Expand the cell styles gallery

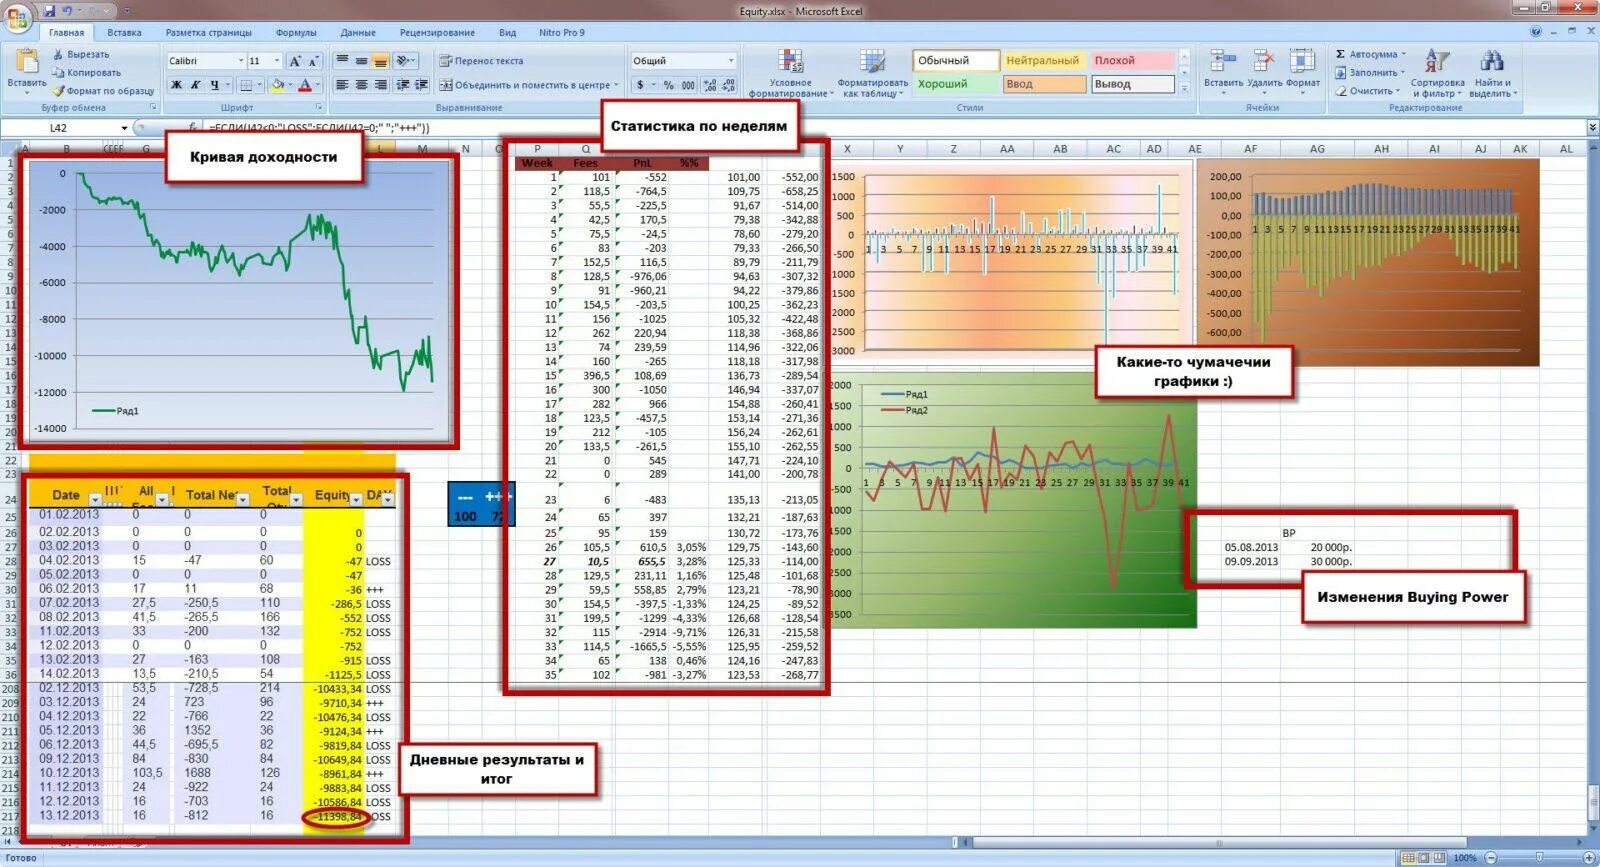coord(1184,88)
